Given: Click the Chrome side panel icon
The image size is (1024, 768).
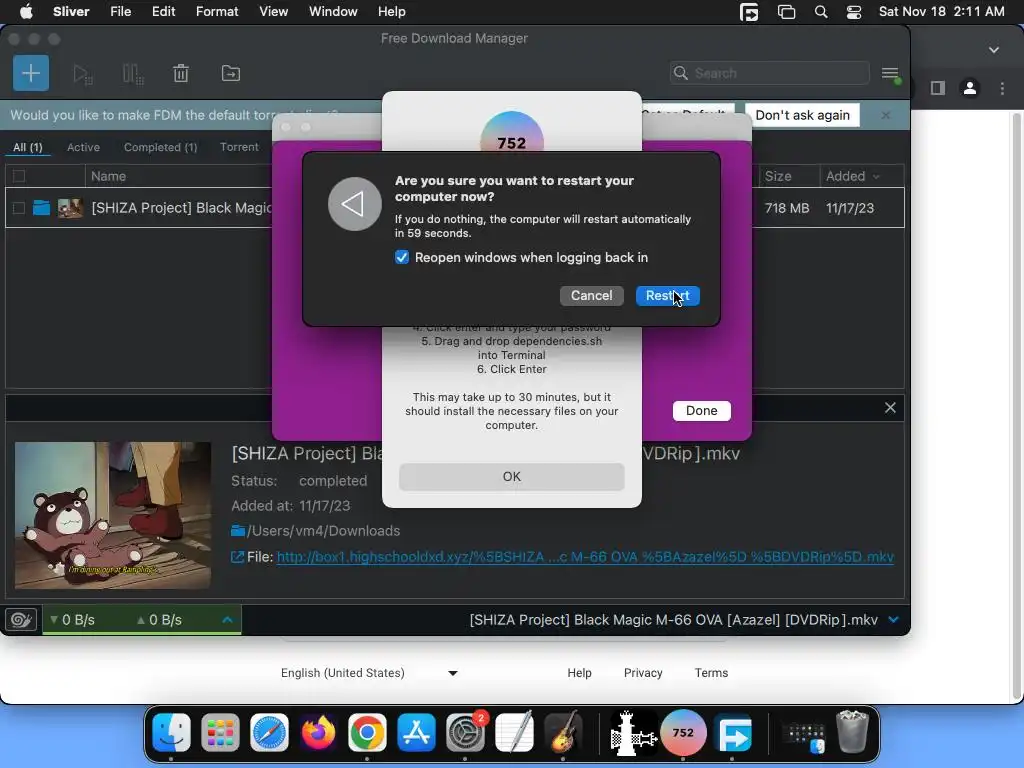Looking at the screenshot, I should click(x=938, y=88).
